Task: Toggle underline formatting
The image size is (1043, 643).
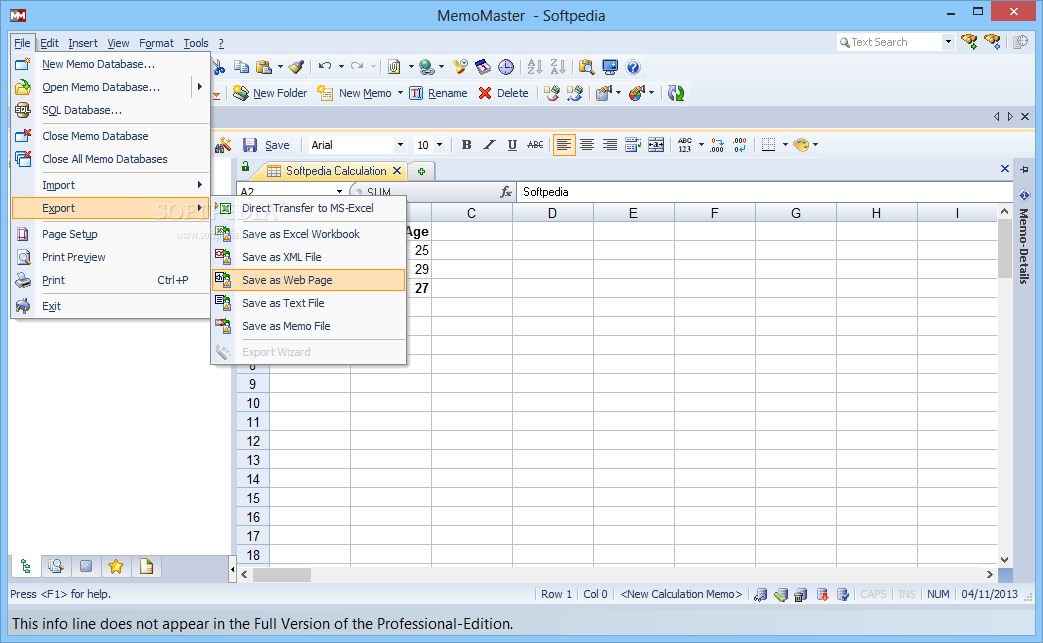Action: click(x=512, y=145)
